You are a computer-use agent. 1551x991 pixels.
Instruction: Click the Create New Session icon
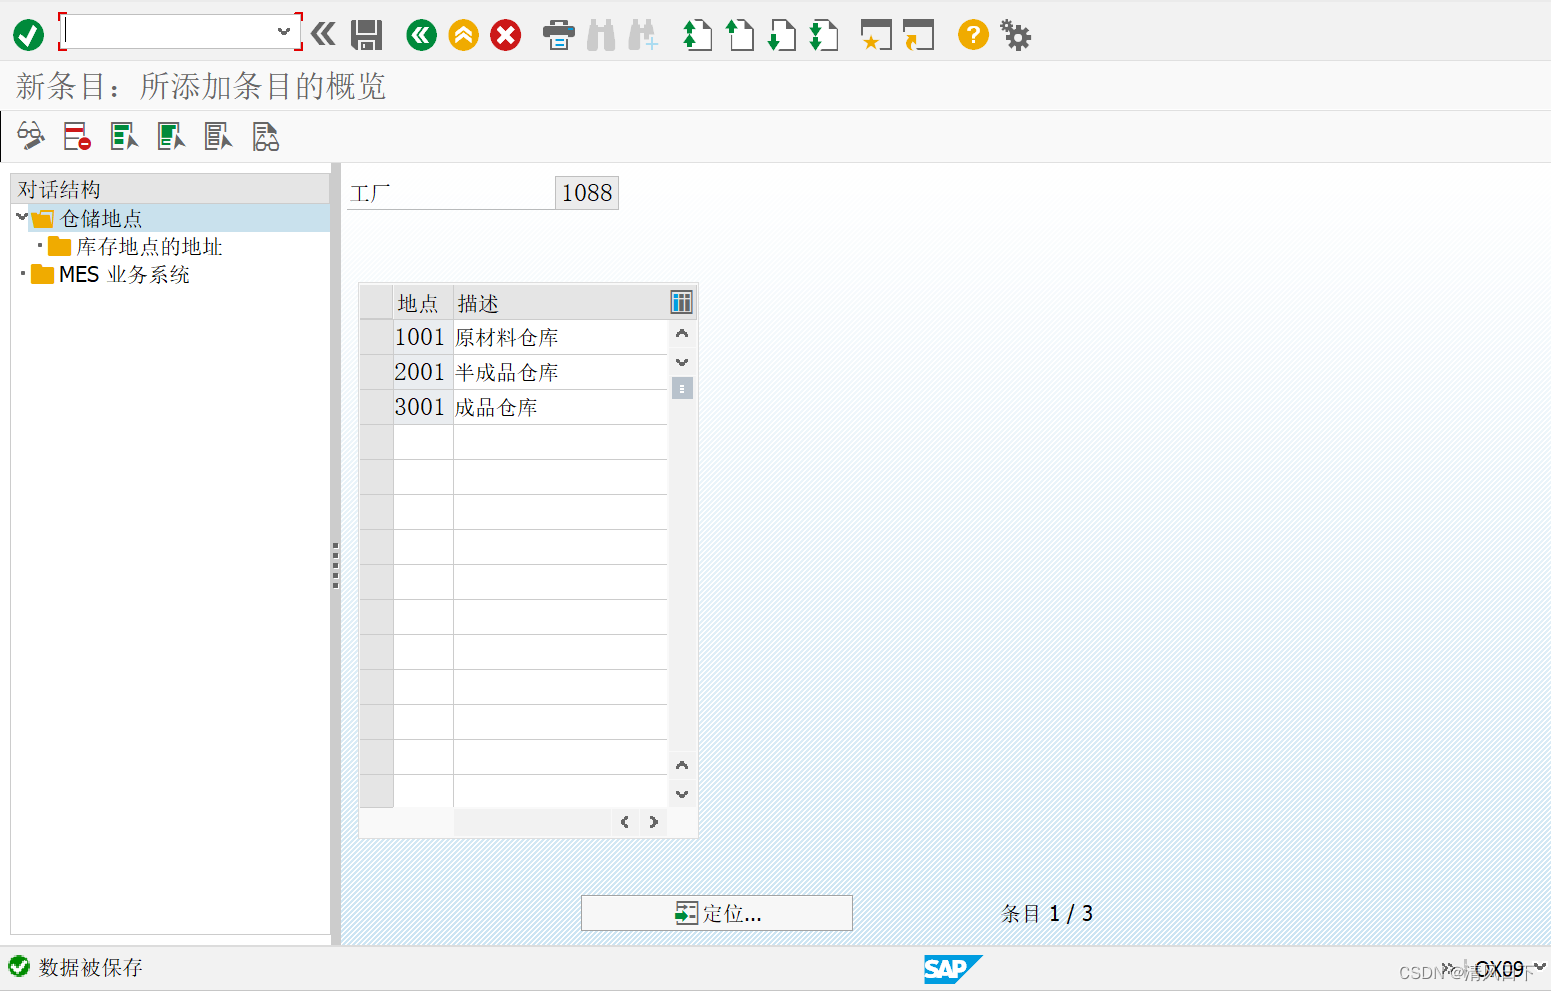(876, 36)
